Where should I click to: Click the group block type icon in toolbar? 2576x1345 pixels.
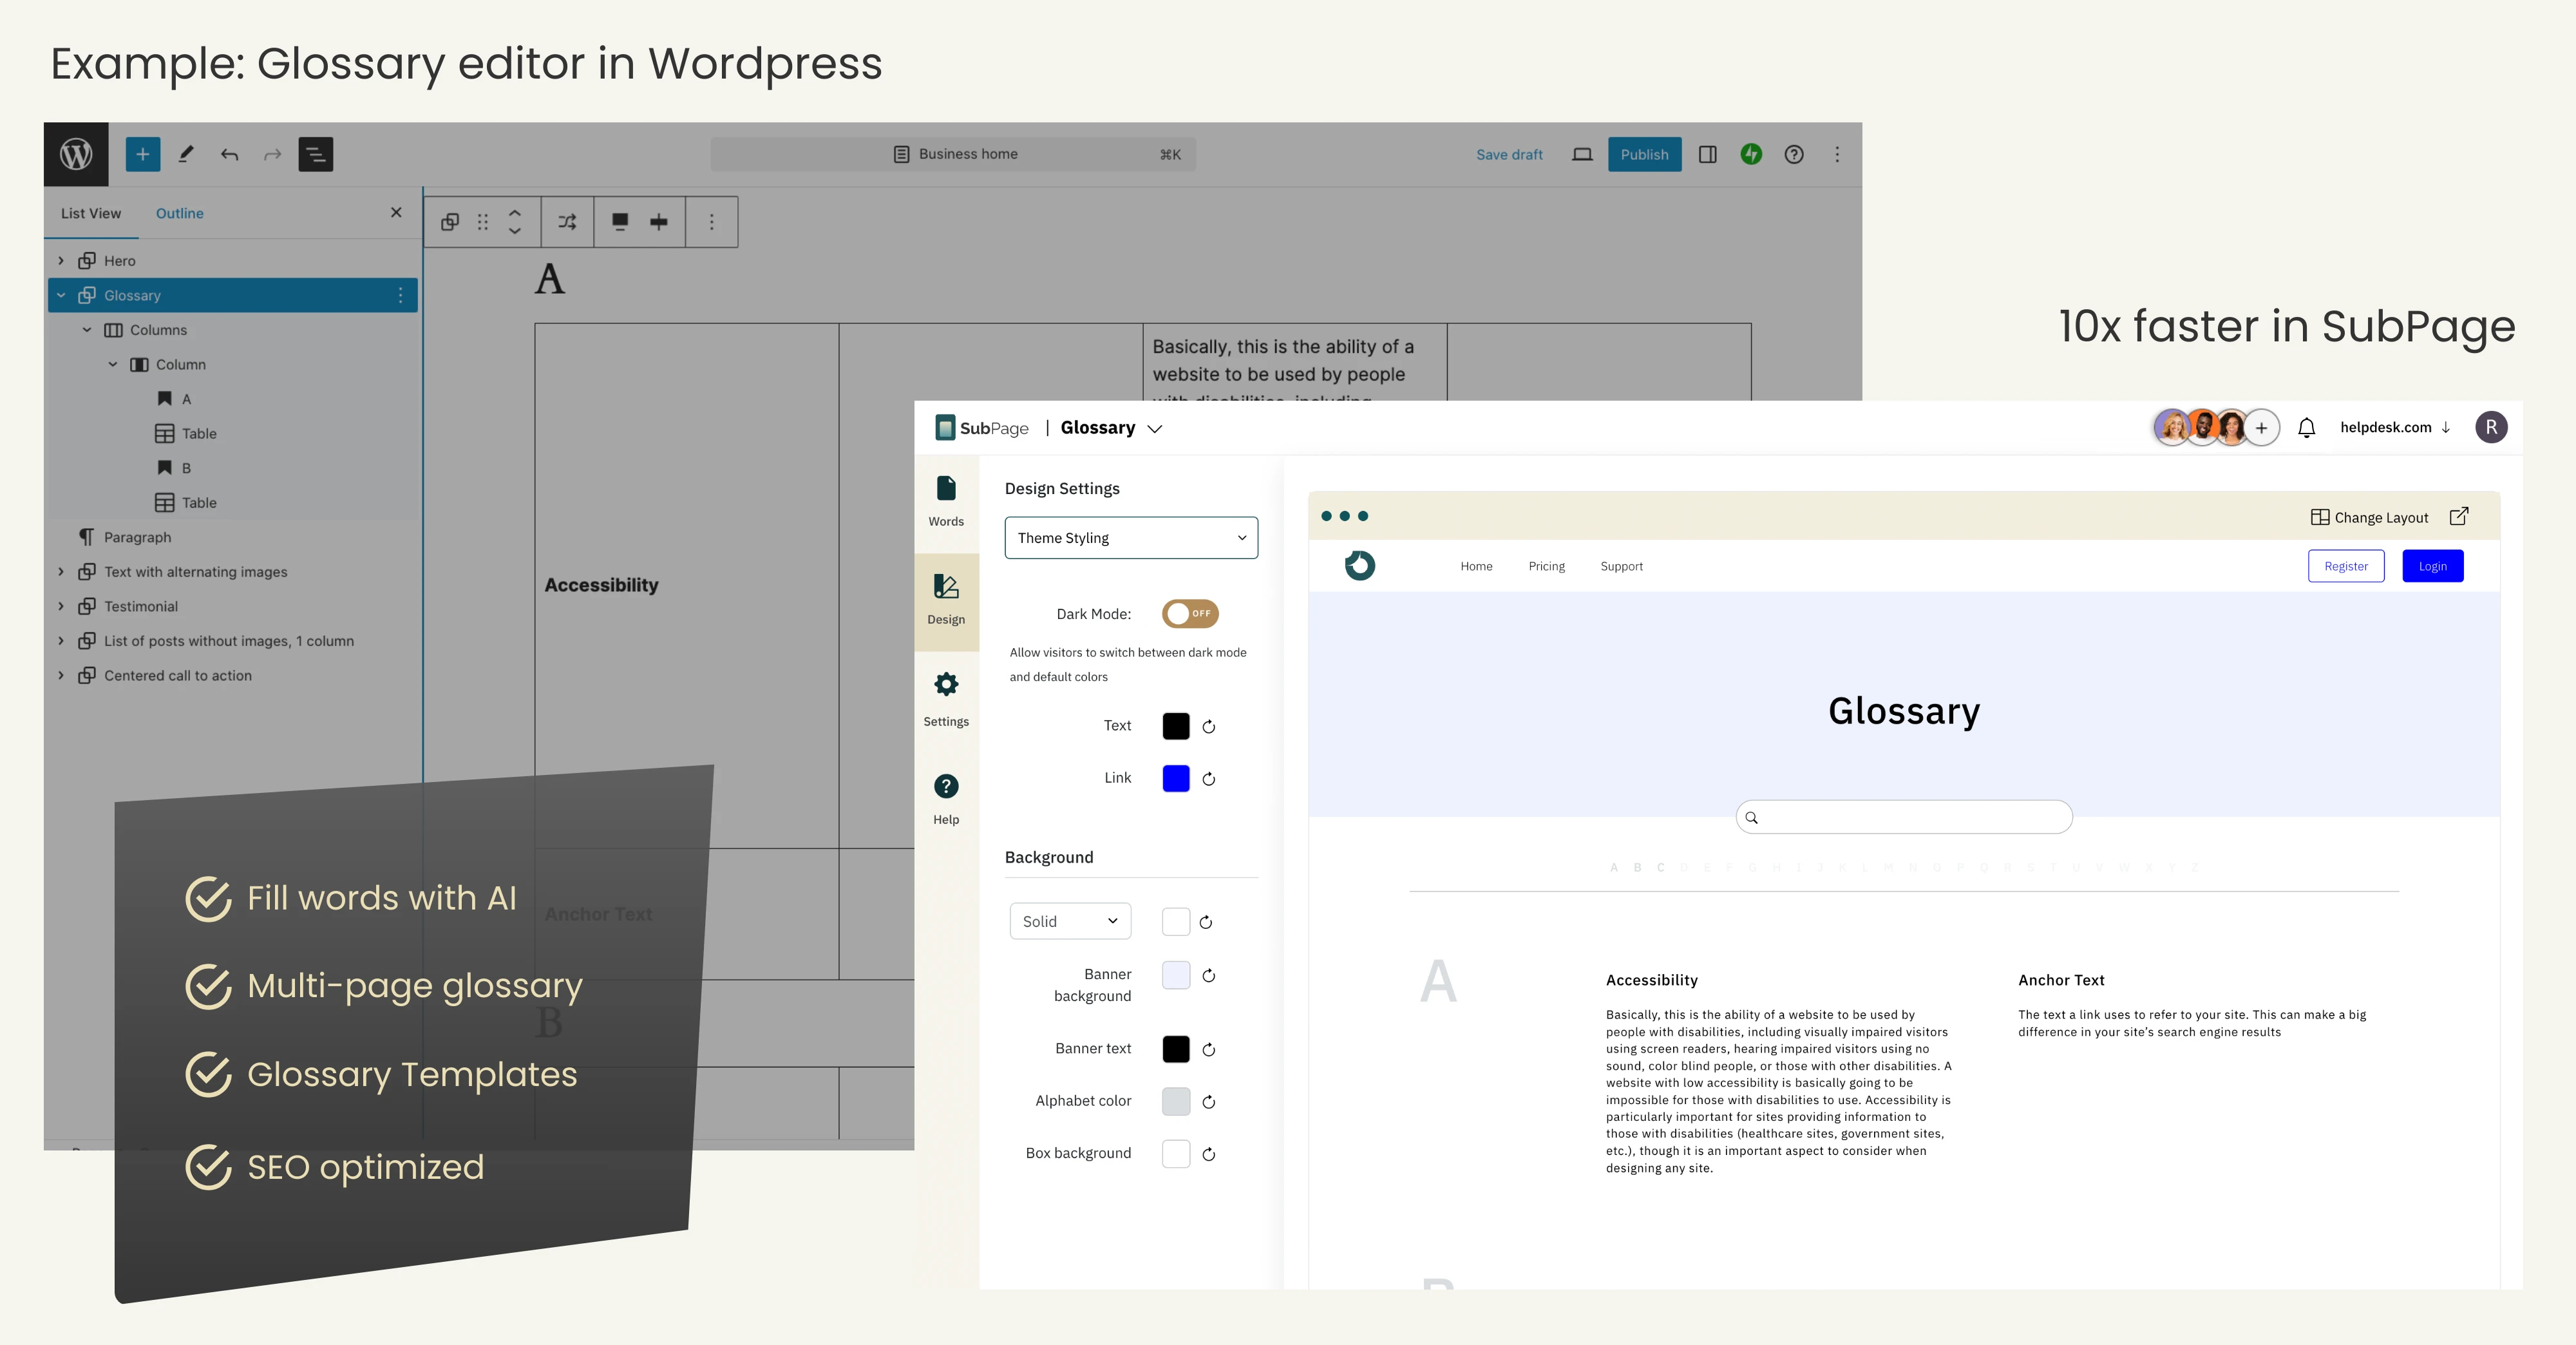click(450, 222)
